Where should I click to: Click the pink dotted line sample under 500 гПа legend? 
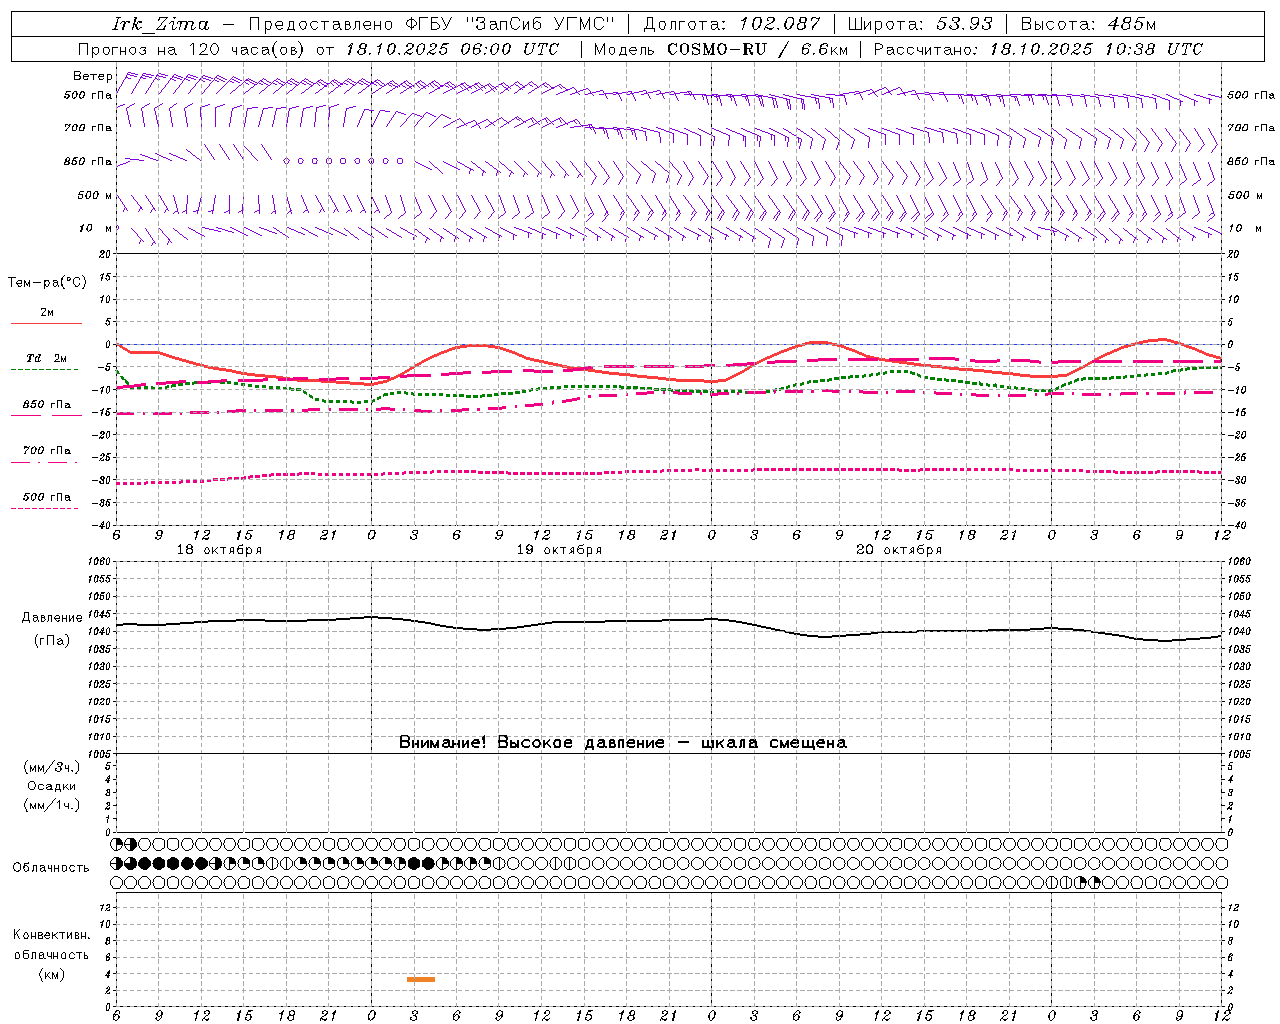click(44, 508)
